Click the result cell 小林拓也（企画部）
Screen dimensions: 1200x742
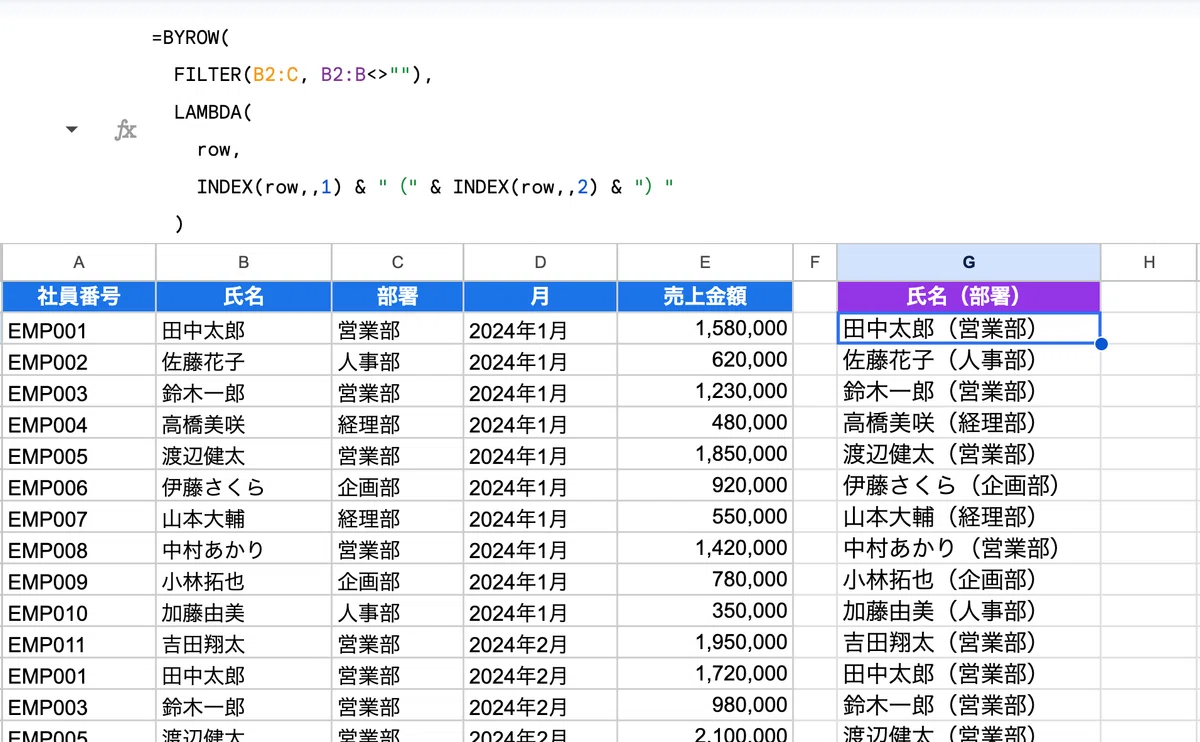(968, 581)
